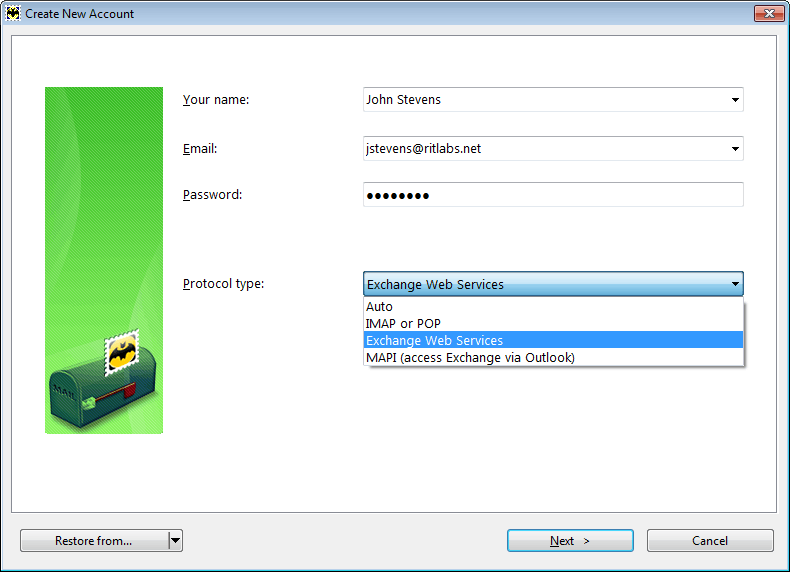This screenshot has width=790, height=572.
Task: Choose the Auto protocol option
Action: 553,306
